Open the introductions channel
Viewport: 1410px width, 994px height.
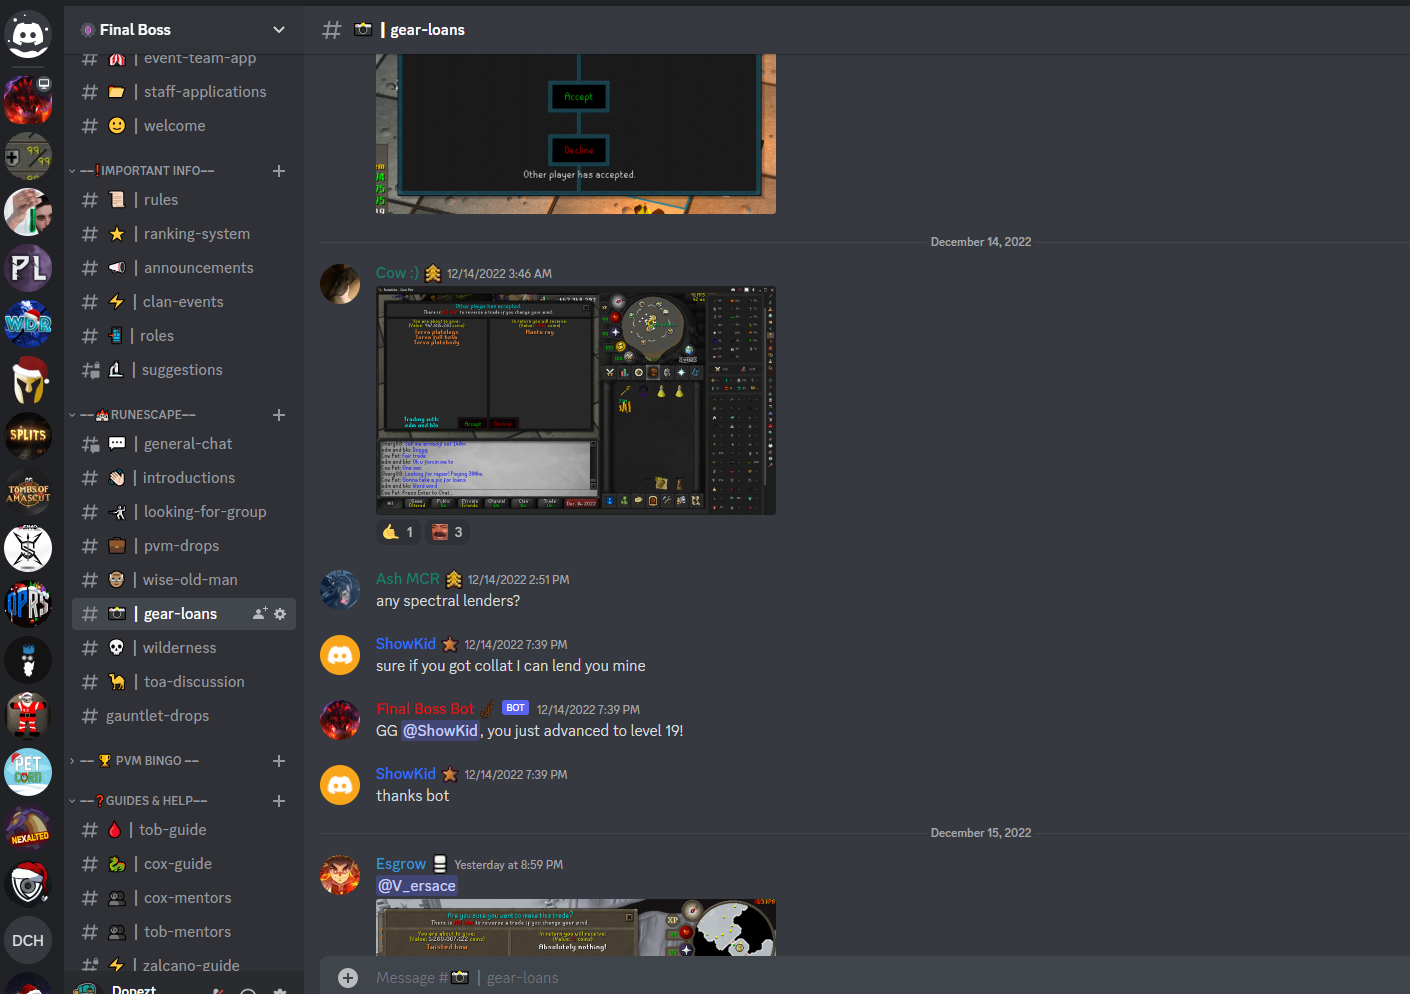click(184, 478)
